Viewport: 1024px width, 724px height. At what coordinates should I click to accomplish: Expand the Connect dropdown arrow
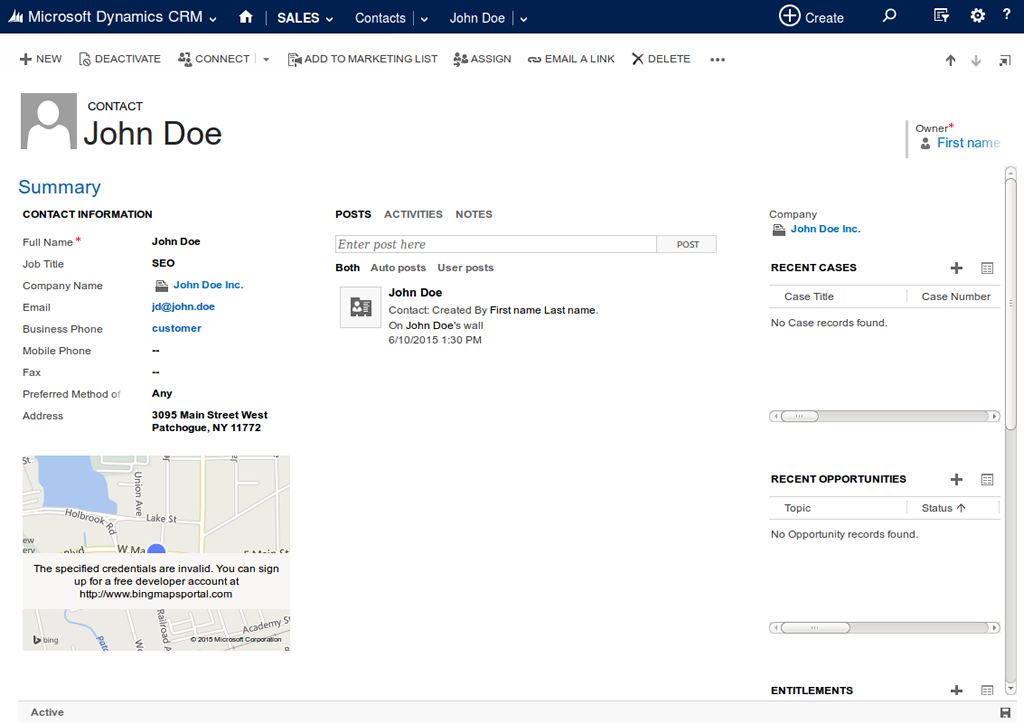(266, 59)
